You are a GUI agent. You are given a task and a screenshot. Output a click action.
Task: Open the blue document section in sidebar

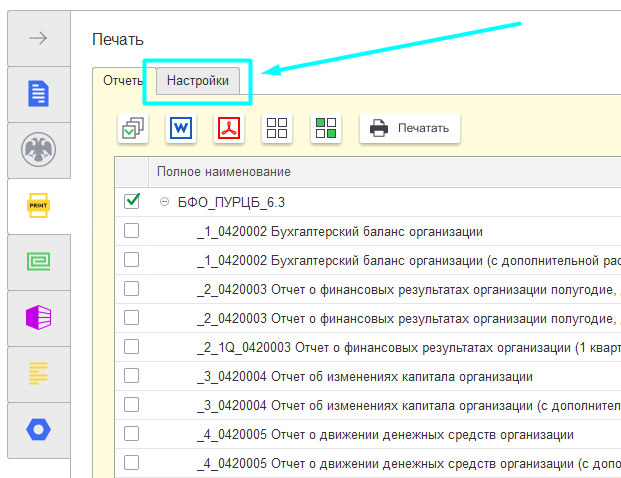point(38,95)
